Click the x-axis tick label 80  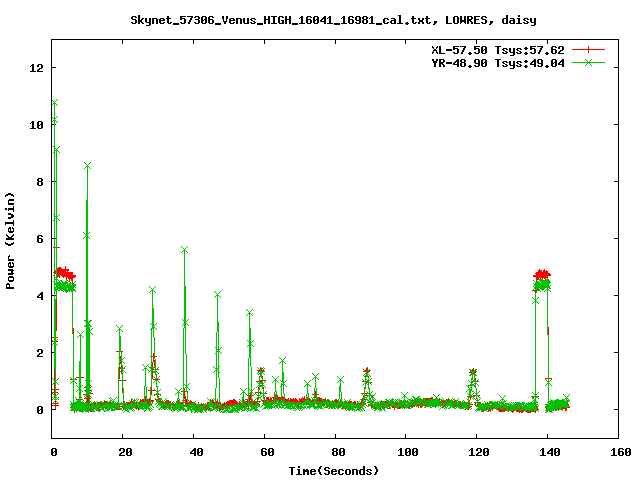(338, 452)
